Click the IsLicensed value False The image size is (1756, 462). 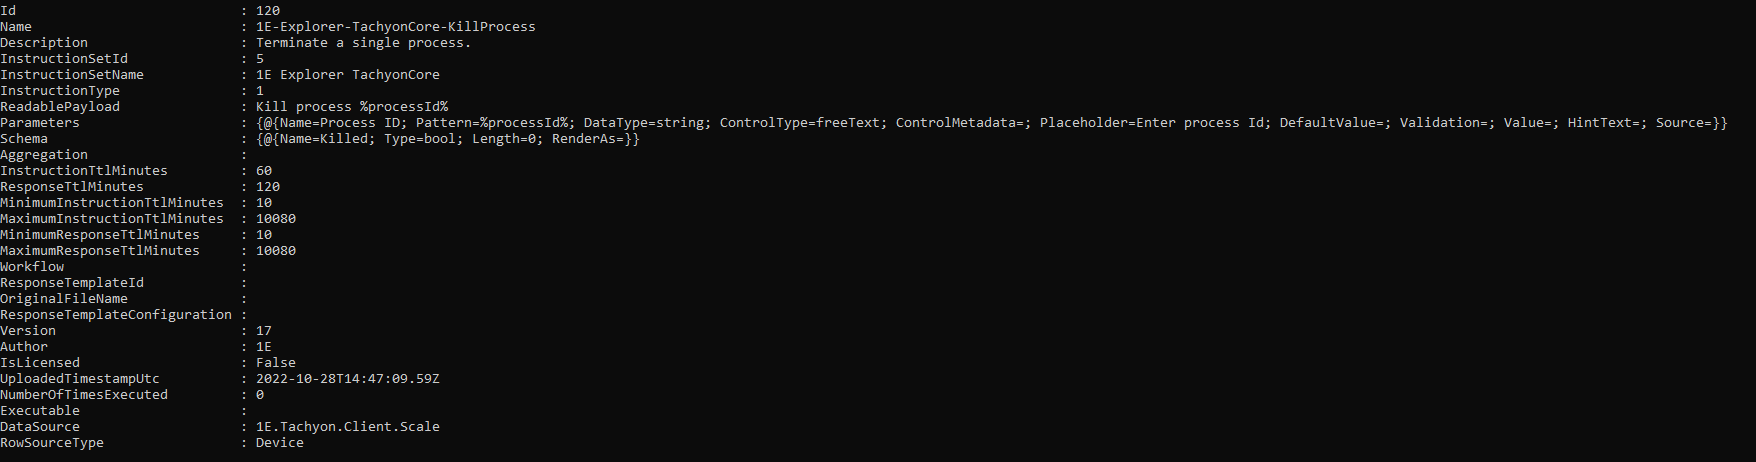tap(275, 363)
